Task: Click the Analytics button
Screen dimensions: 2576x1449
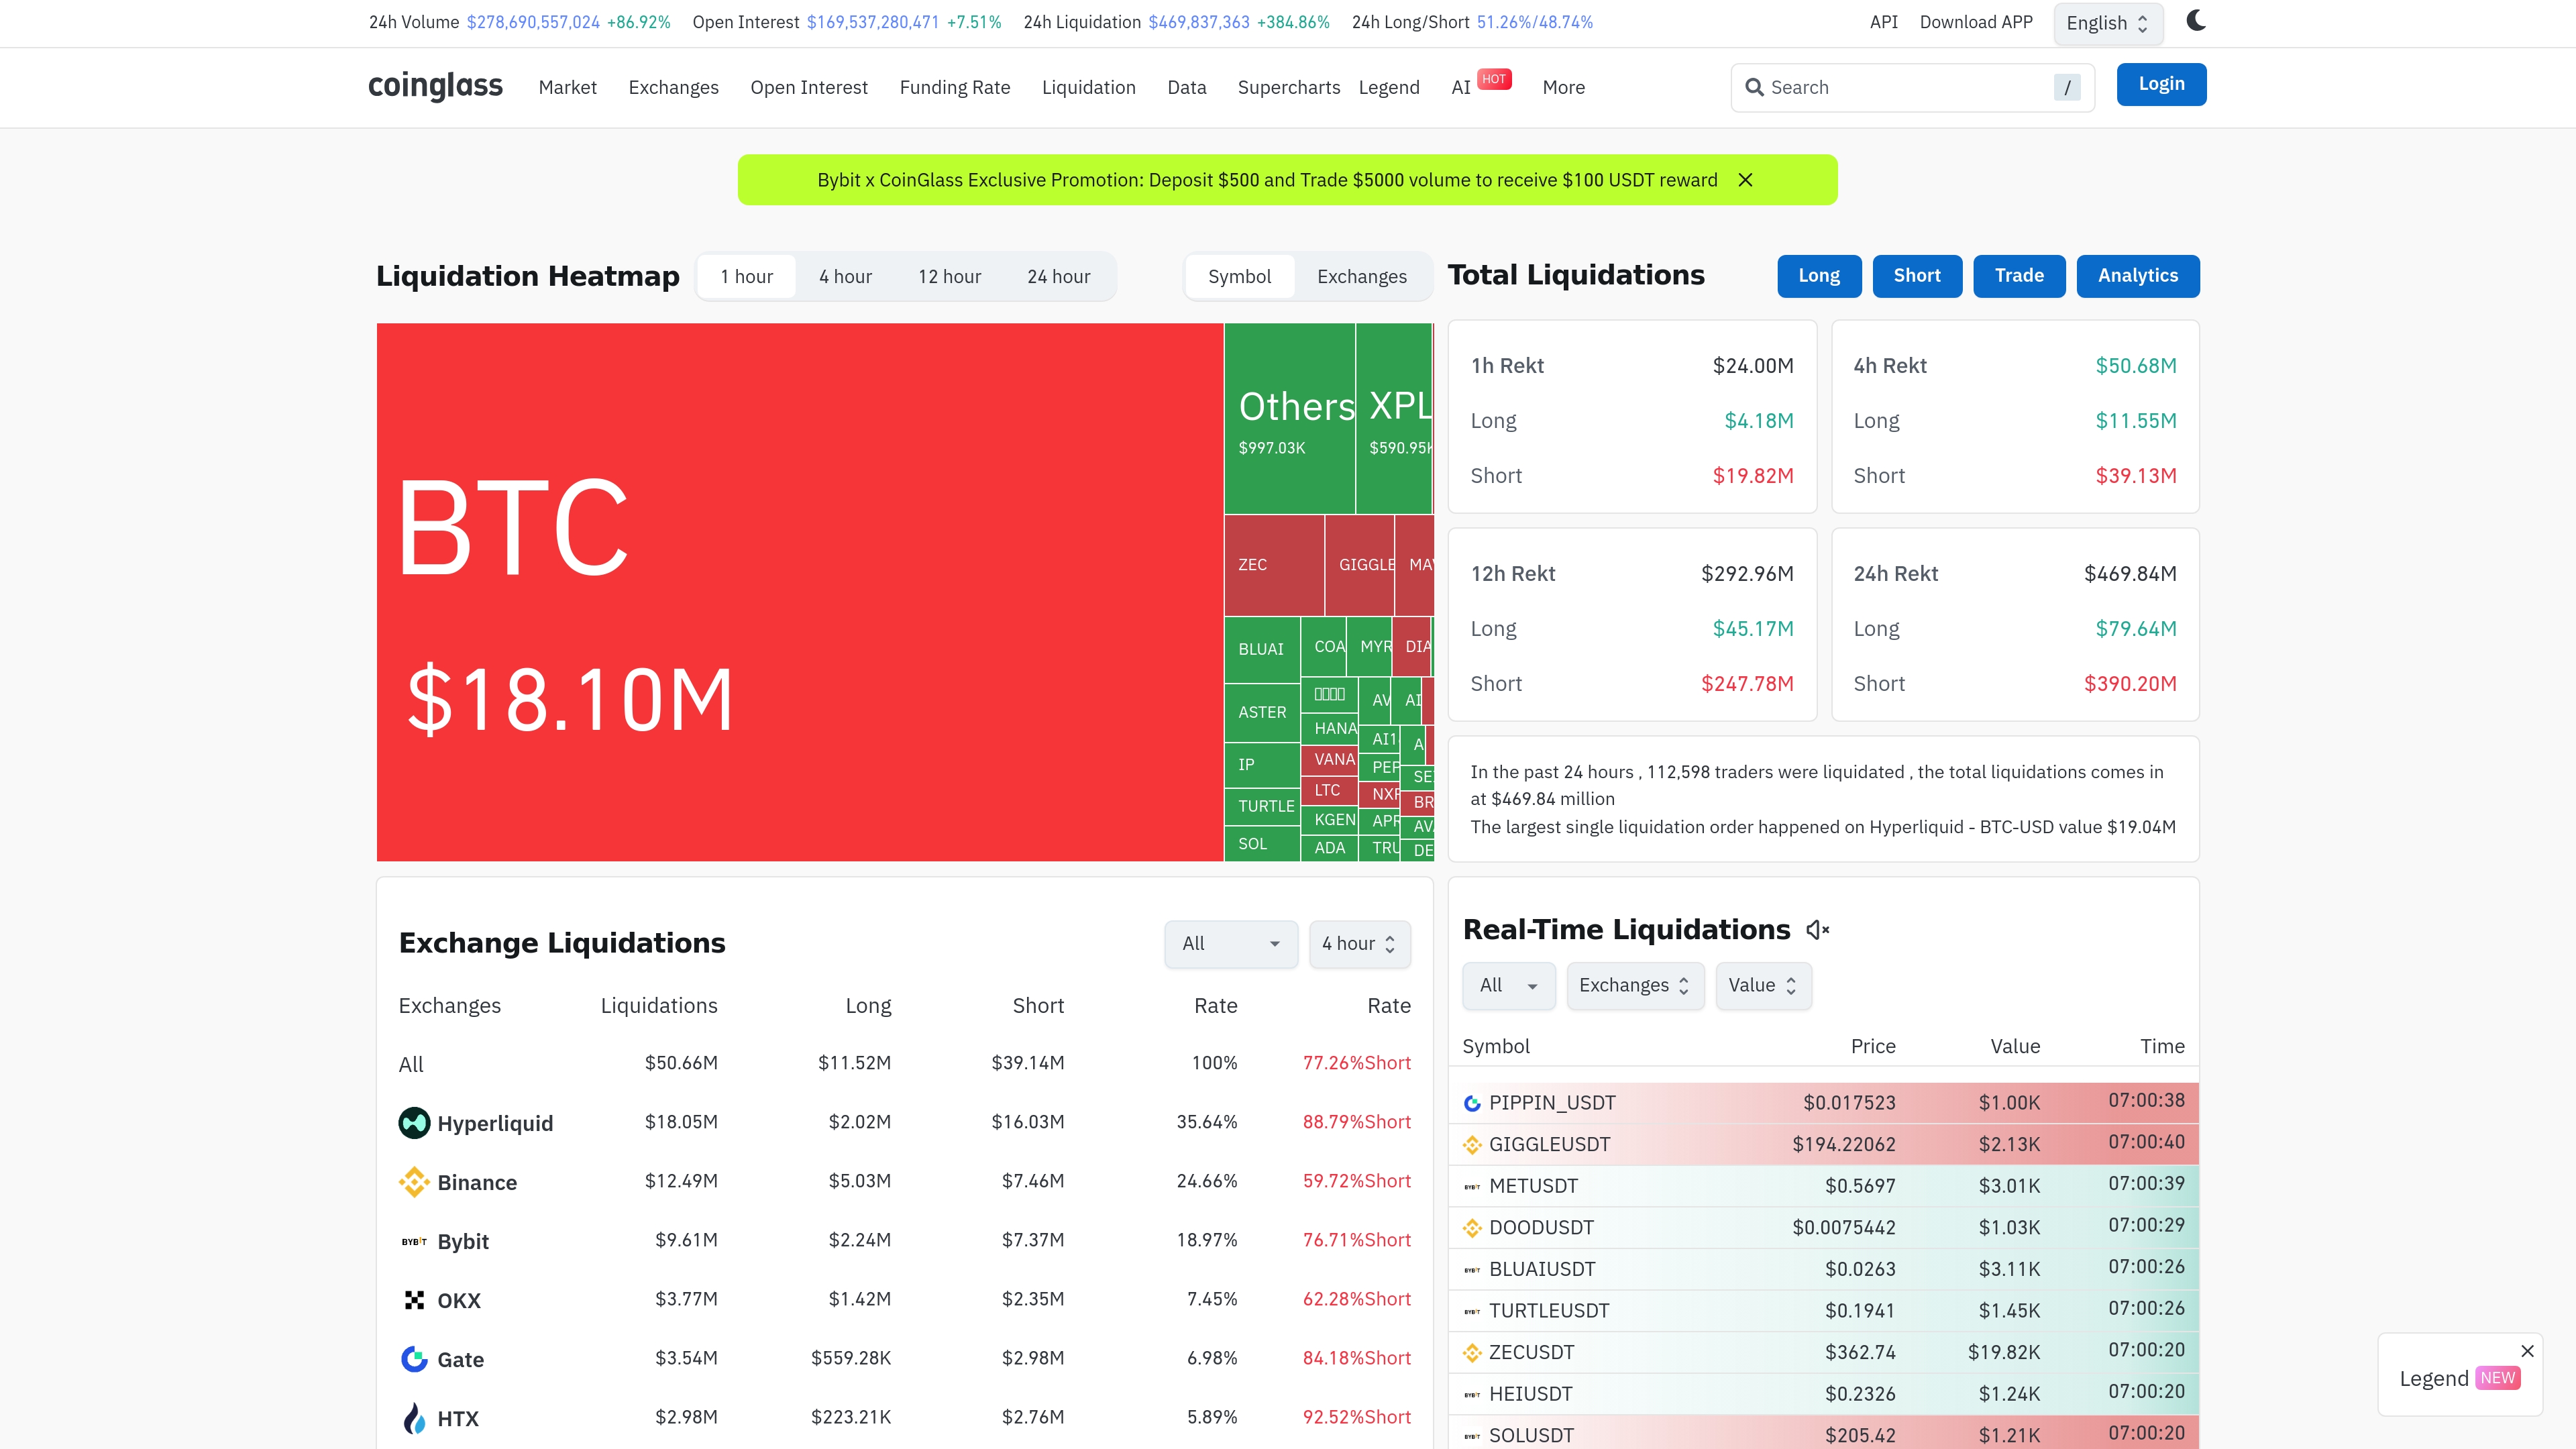Action: 2137,276
